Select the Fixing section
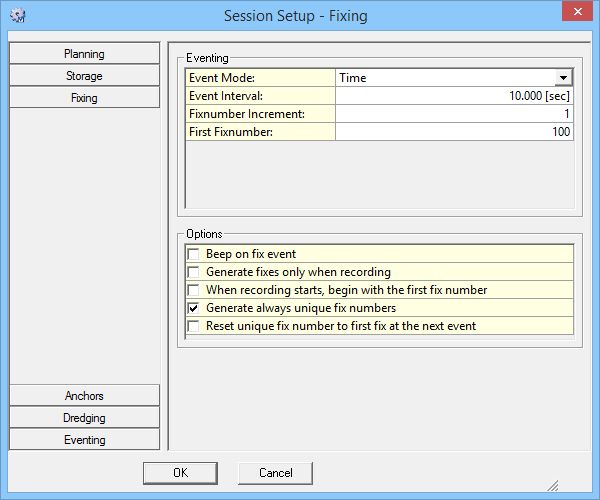This screenshot has width=600, height=500. tap(84, 98)
